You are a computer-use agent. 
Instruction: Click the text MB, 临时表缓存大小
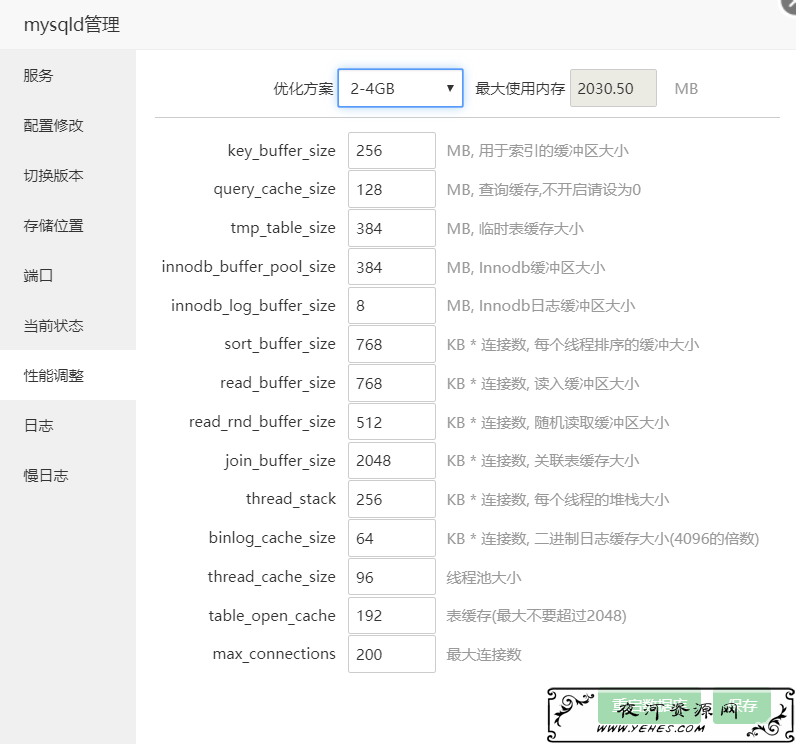pos(515,229)
